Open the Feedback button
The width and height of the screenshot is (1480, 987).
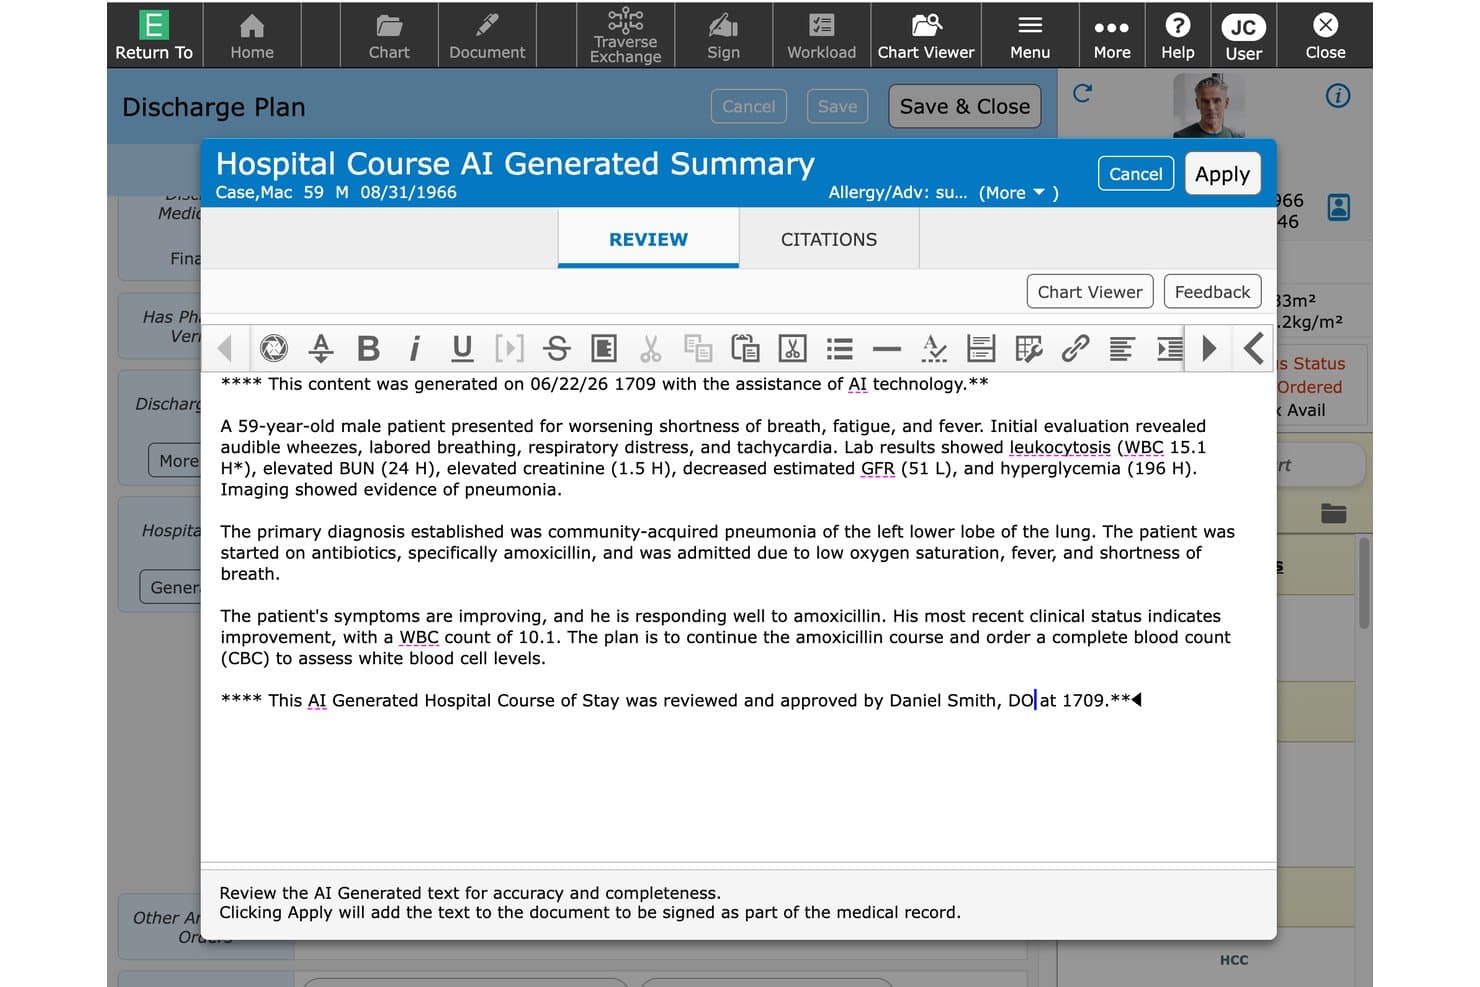tap(1212, 292)
